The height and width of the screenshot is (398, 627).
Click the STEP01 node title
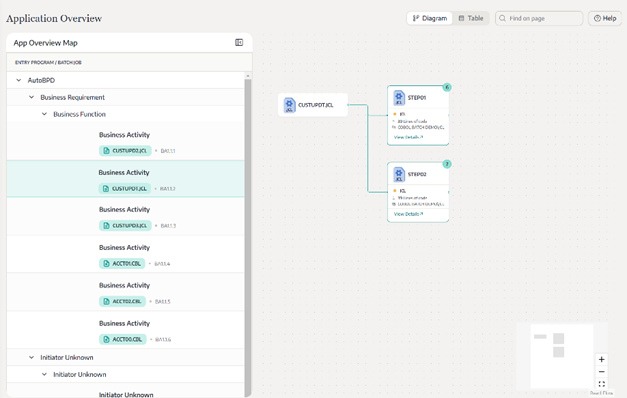[417, 98]
